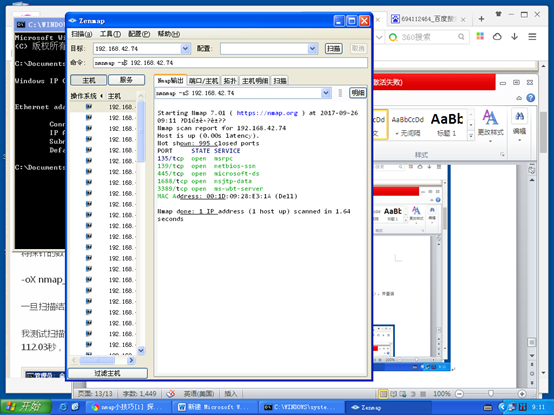Expand the Word styles gallery more arrow
This screenshot has height=415, width=554.
tap(471, 135)
